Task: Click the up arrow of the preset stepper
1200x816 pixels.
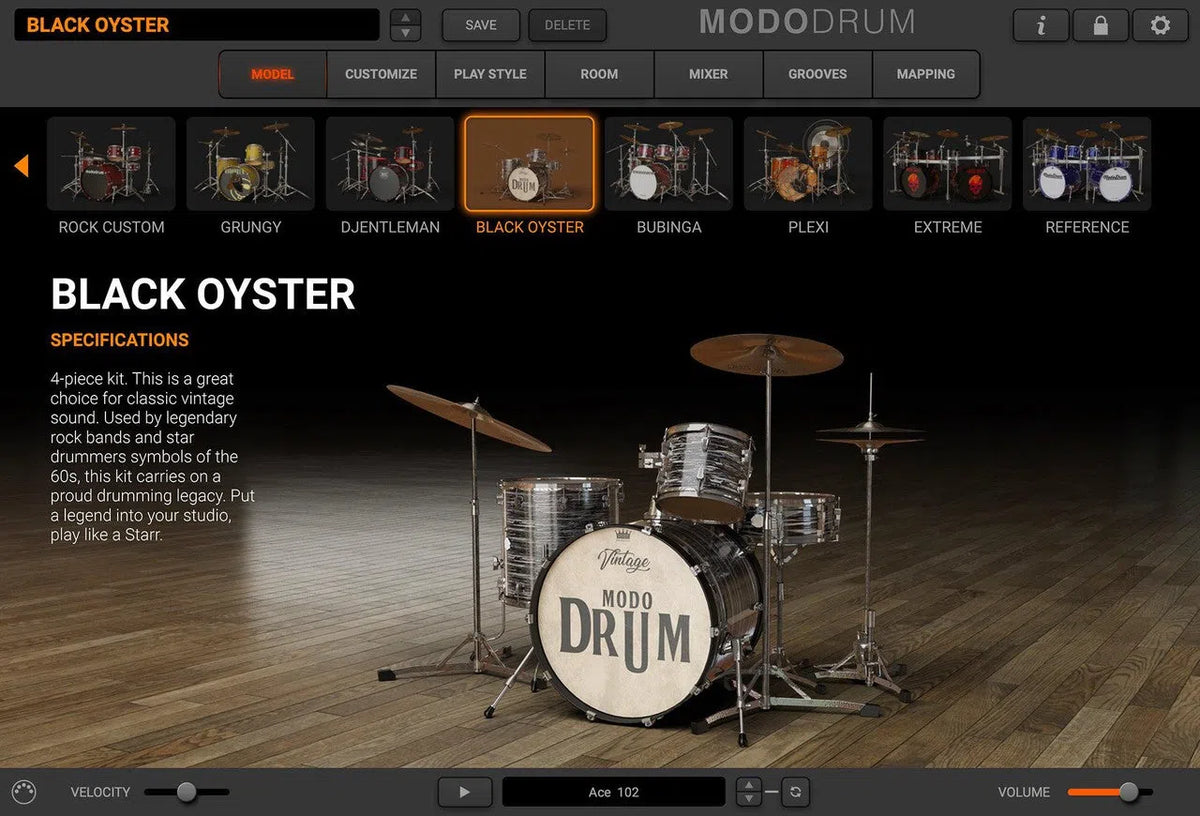Action: click(404, 16)
